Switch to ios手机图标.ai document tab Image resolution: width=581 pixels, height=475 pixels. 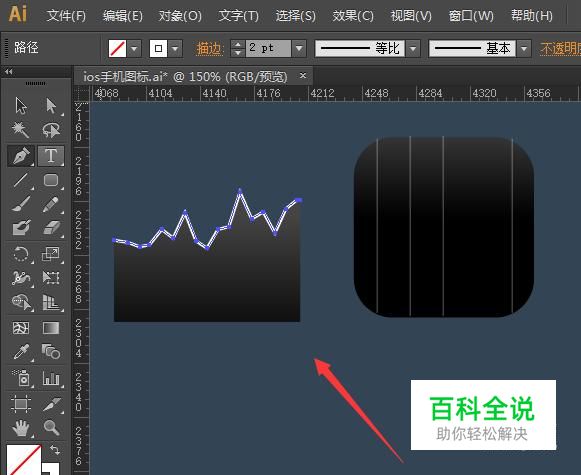185,77
